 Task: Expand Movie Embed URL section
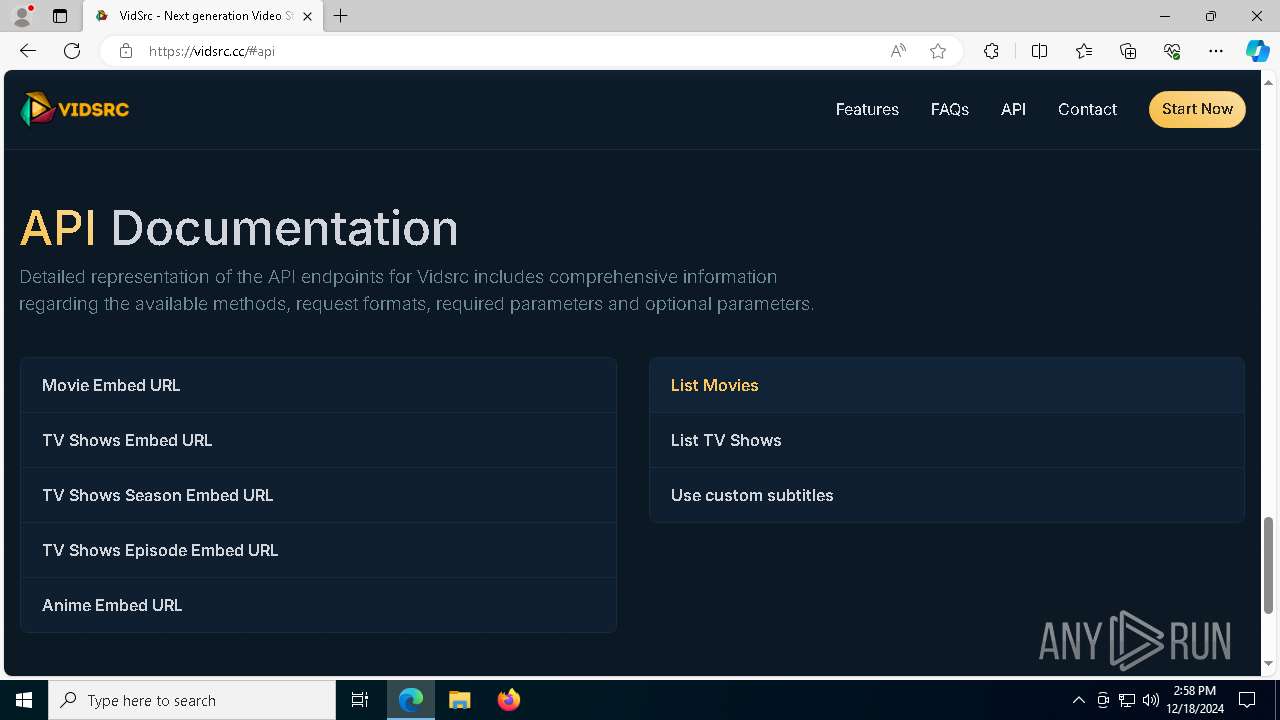pos(318,385)
